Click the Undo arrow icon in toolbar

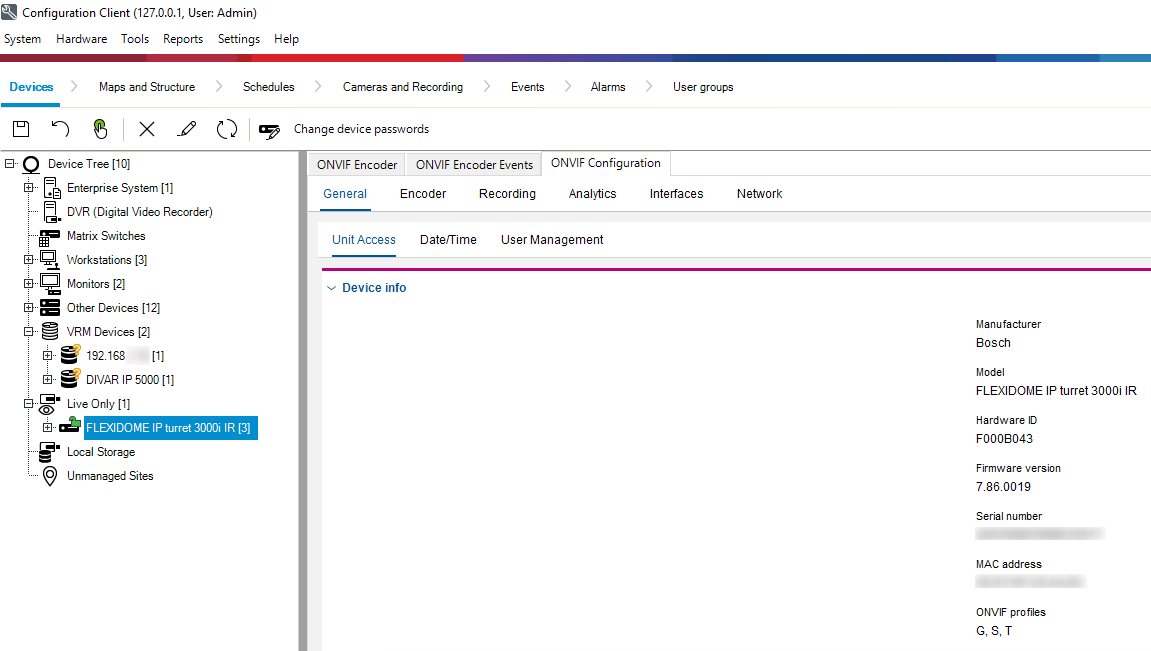[x=60, y=129]
